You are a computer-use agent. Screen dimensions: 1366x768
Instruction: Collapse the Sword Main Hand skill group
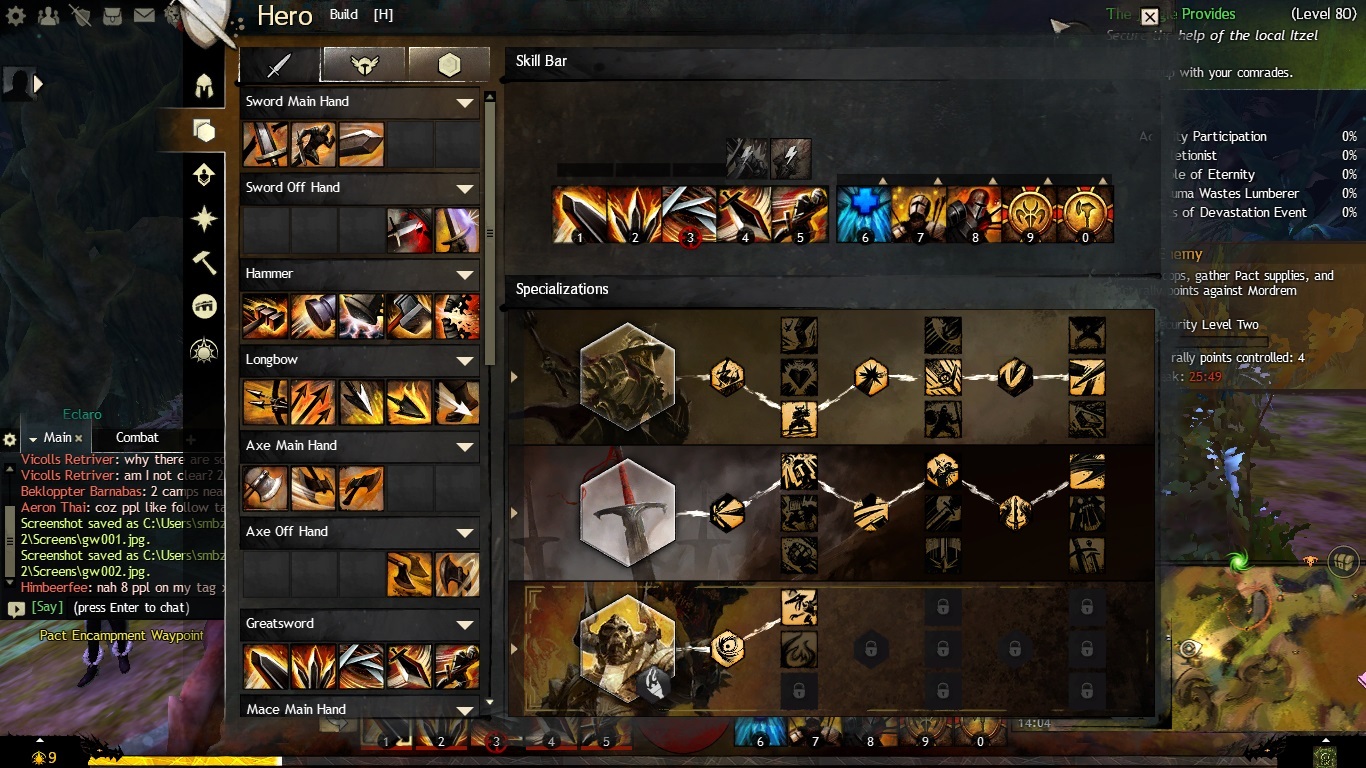464,102
